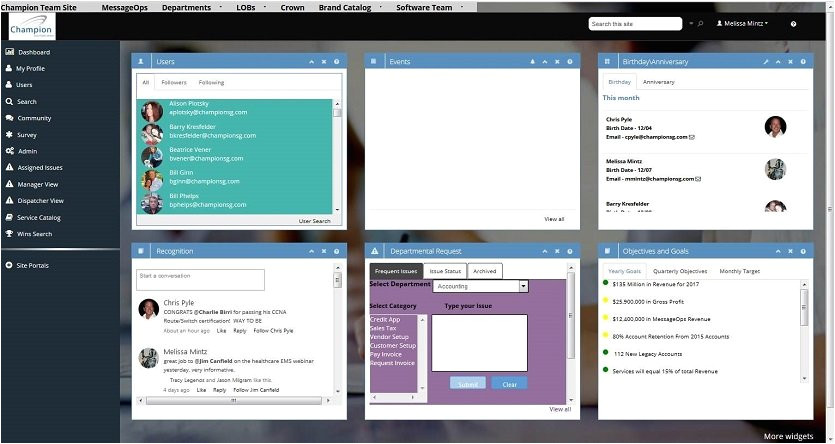Click the help icon in top bar
The width and height of the screenshot is (835, 444).
click(x=793, y=23)
